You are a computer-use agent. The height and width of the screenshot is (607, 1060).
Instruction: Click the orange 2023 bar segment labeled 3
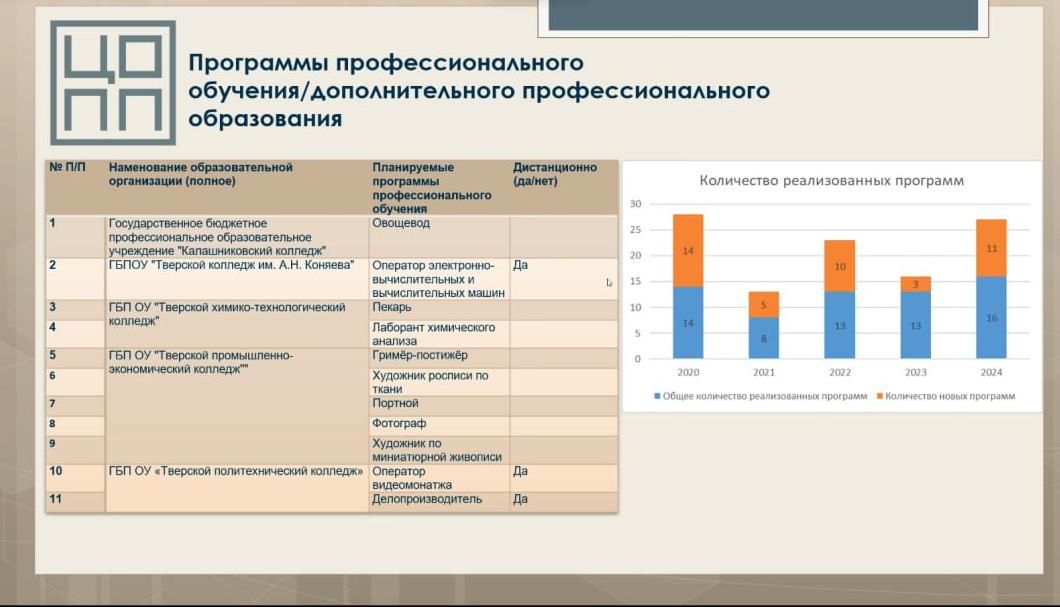(x=916, y=284)
